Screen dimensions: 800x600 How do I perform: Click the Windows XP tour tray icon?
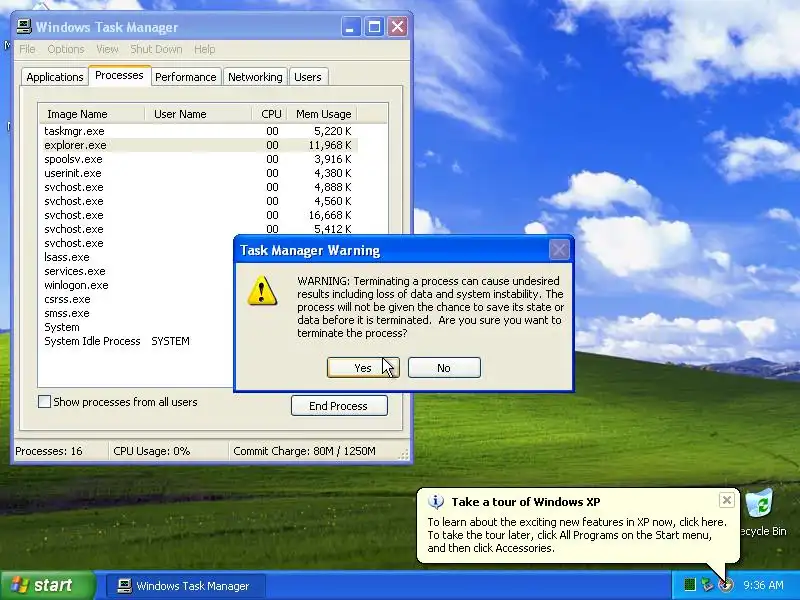[x=726, y=585]
